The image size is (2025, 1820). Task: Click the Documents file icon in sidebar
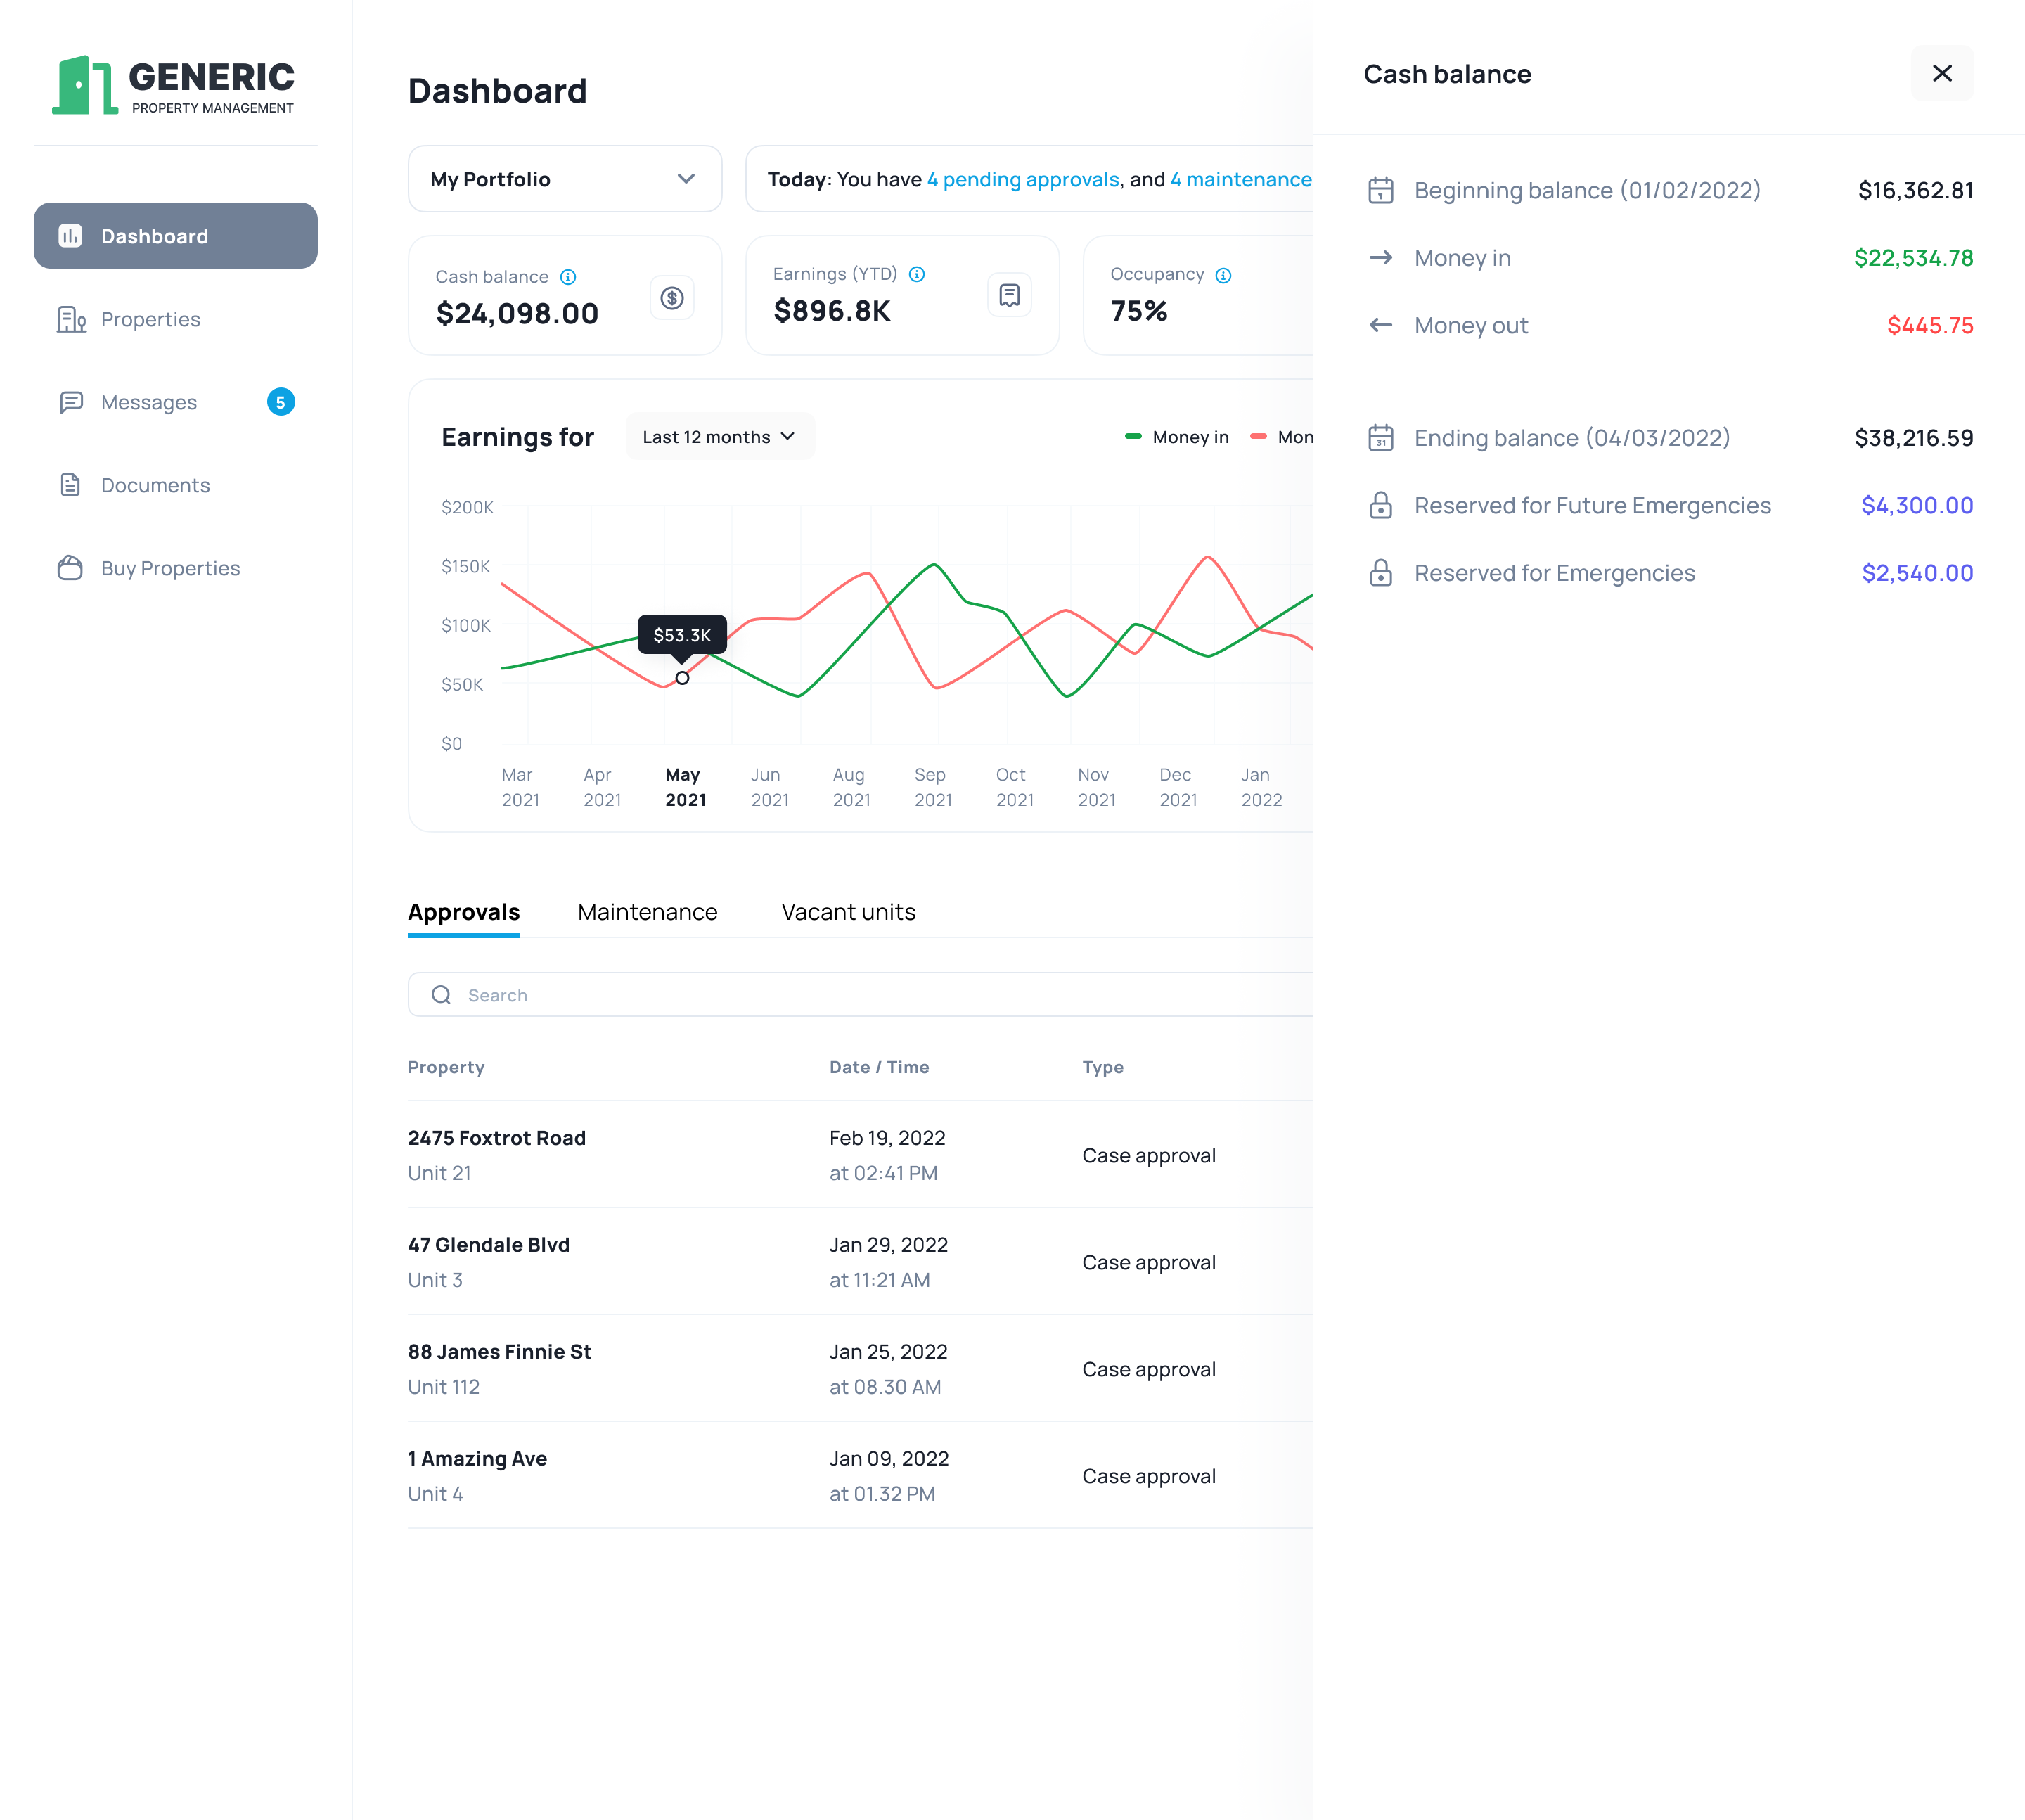click(x=70, y=485)
